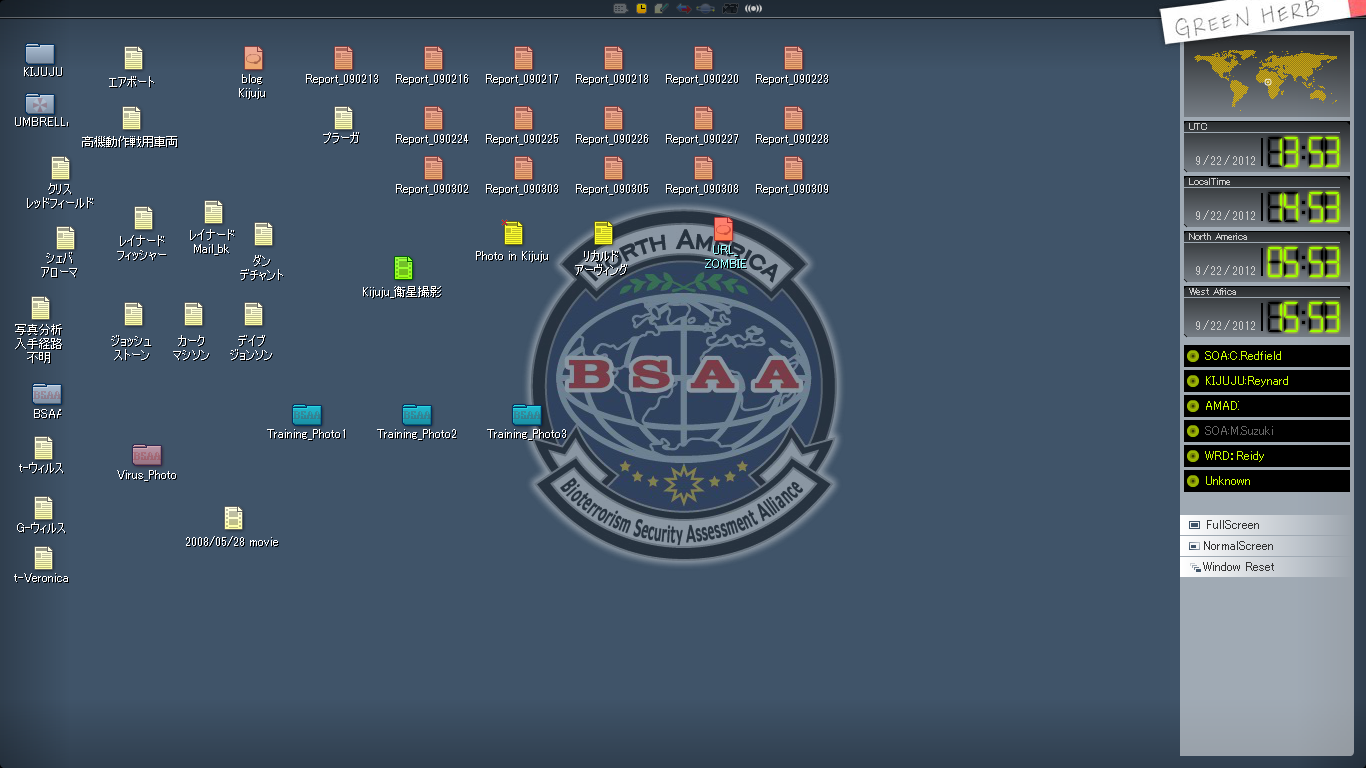Open the Training_Photo2 folder
Screen dimensions: 1366x768
tap(417, 414)
